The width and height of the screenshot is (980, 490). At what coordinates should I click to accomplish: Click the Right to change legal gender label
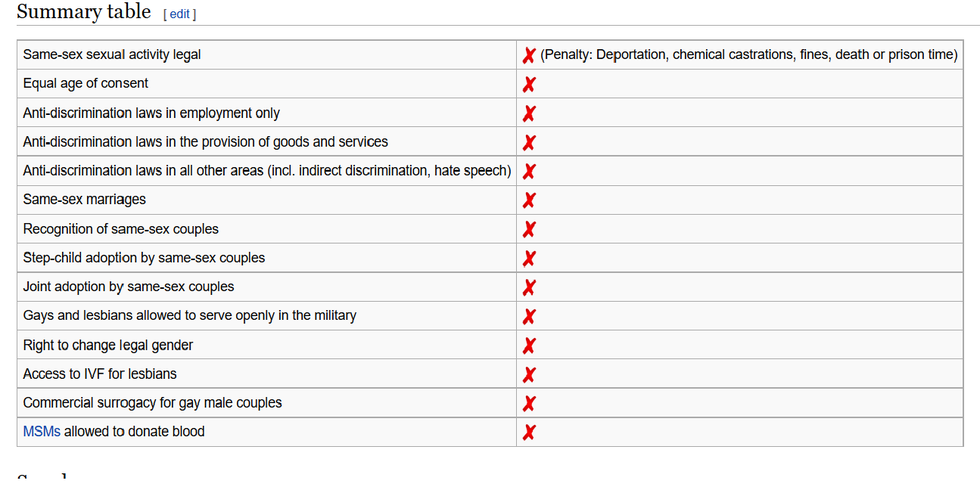108,346
